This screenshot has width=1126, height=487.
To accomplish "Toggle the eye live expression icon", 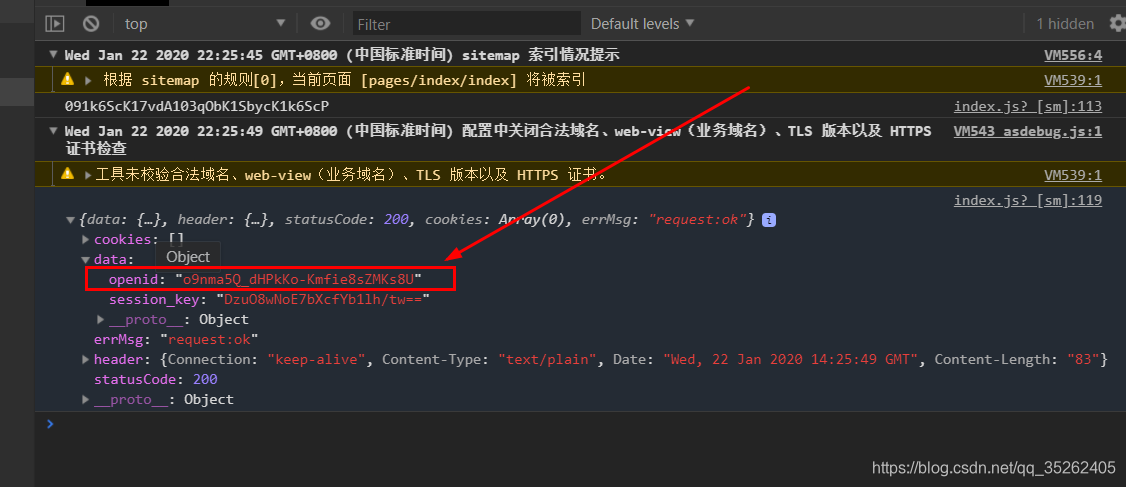I will point(320,24).
